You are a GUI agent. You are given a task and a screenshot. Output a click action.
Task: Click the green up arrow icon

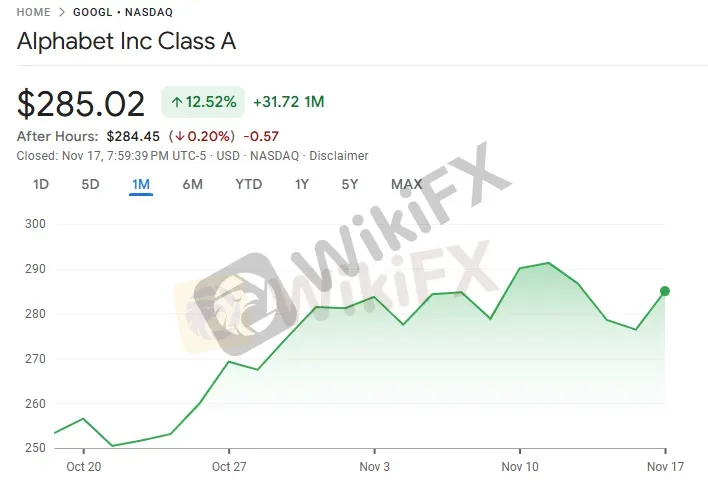point(177,102)
